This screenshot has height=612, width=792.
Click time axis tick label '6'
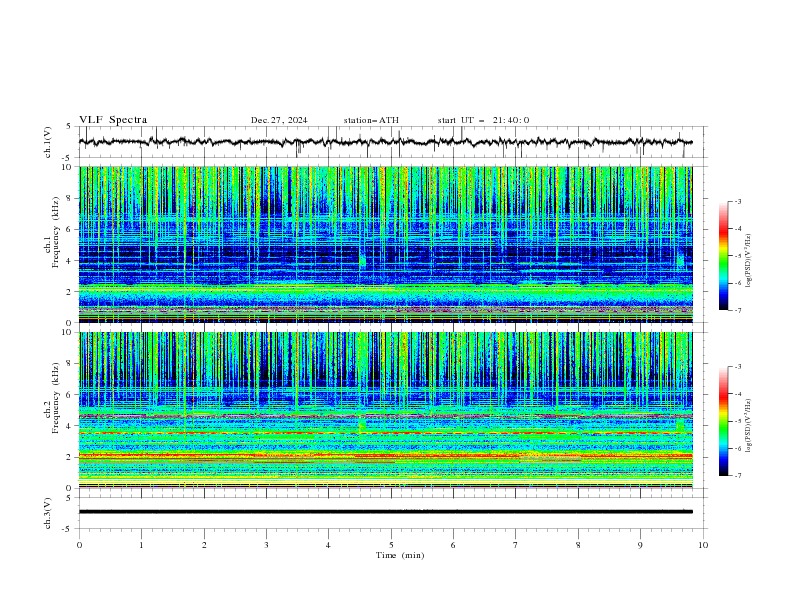pyautogui.click(x=453, y=545)
